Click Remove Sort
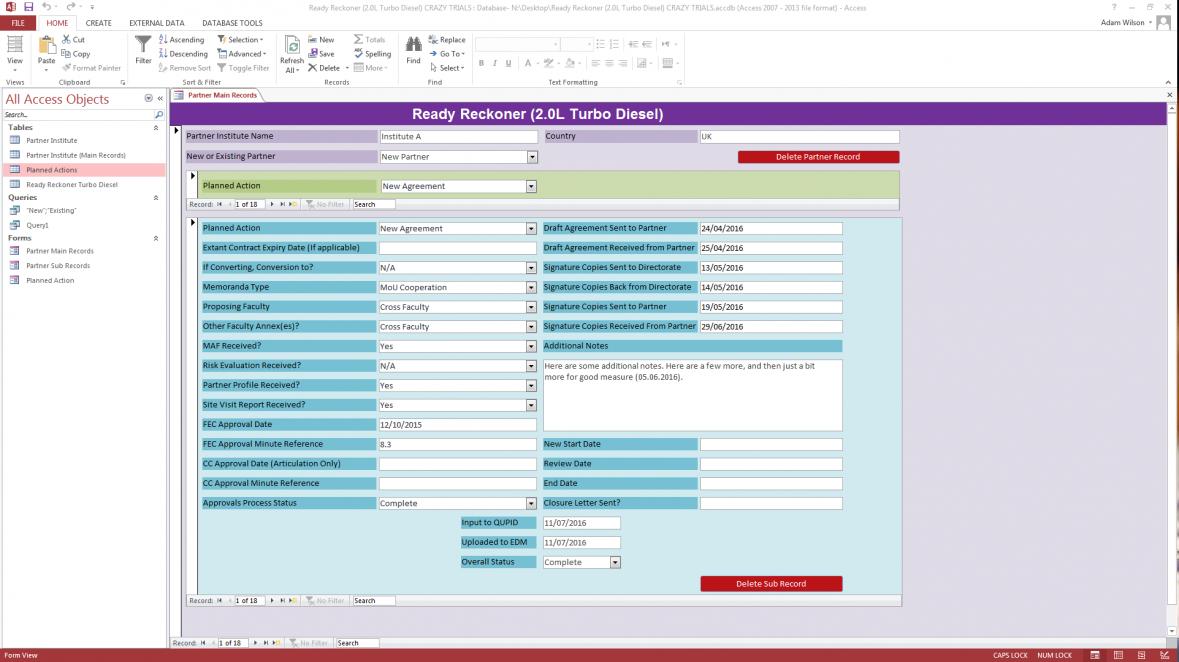 184,68
